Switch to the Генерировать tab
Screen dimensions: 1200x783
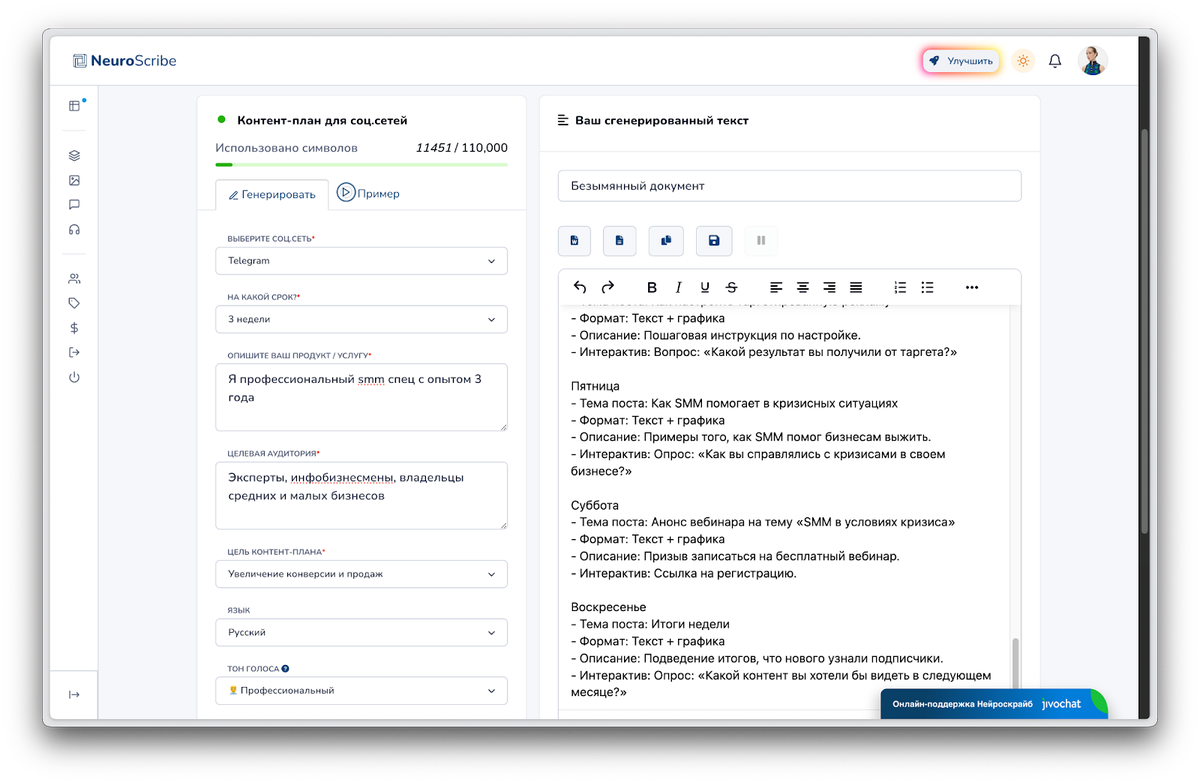tap(272, 195)
